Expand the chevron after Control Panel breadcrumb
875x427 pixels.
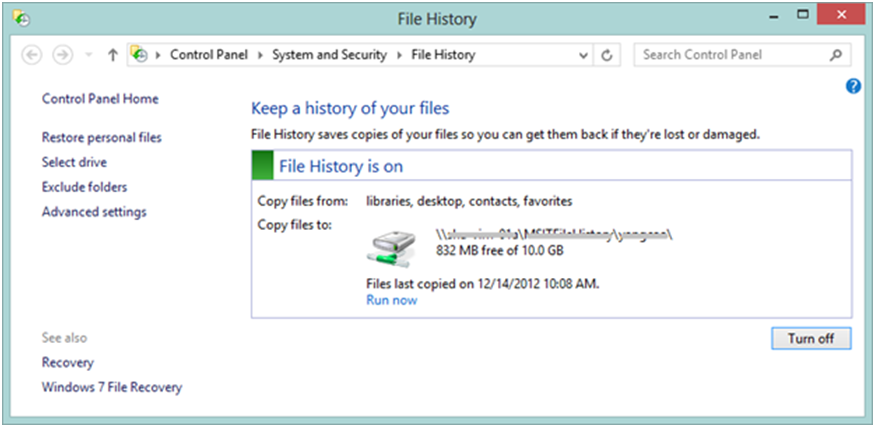point(259,55)
